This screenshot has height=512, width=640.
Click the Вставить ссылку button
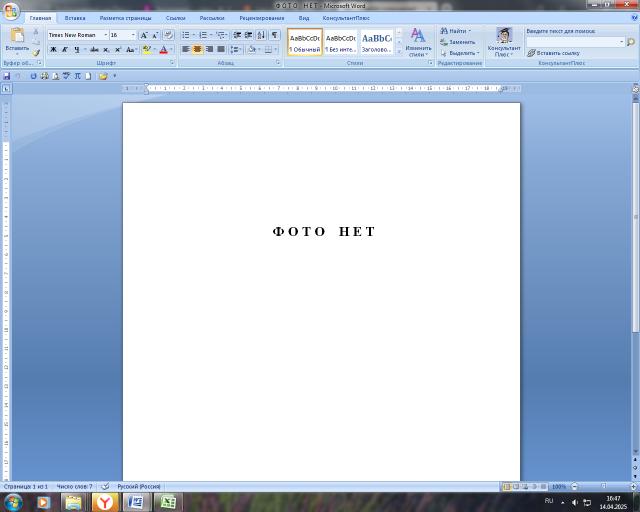553,53
